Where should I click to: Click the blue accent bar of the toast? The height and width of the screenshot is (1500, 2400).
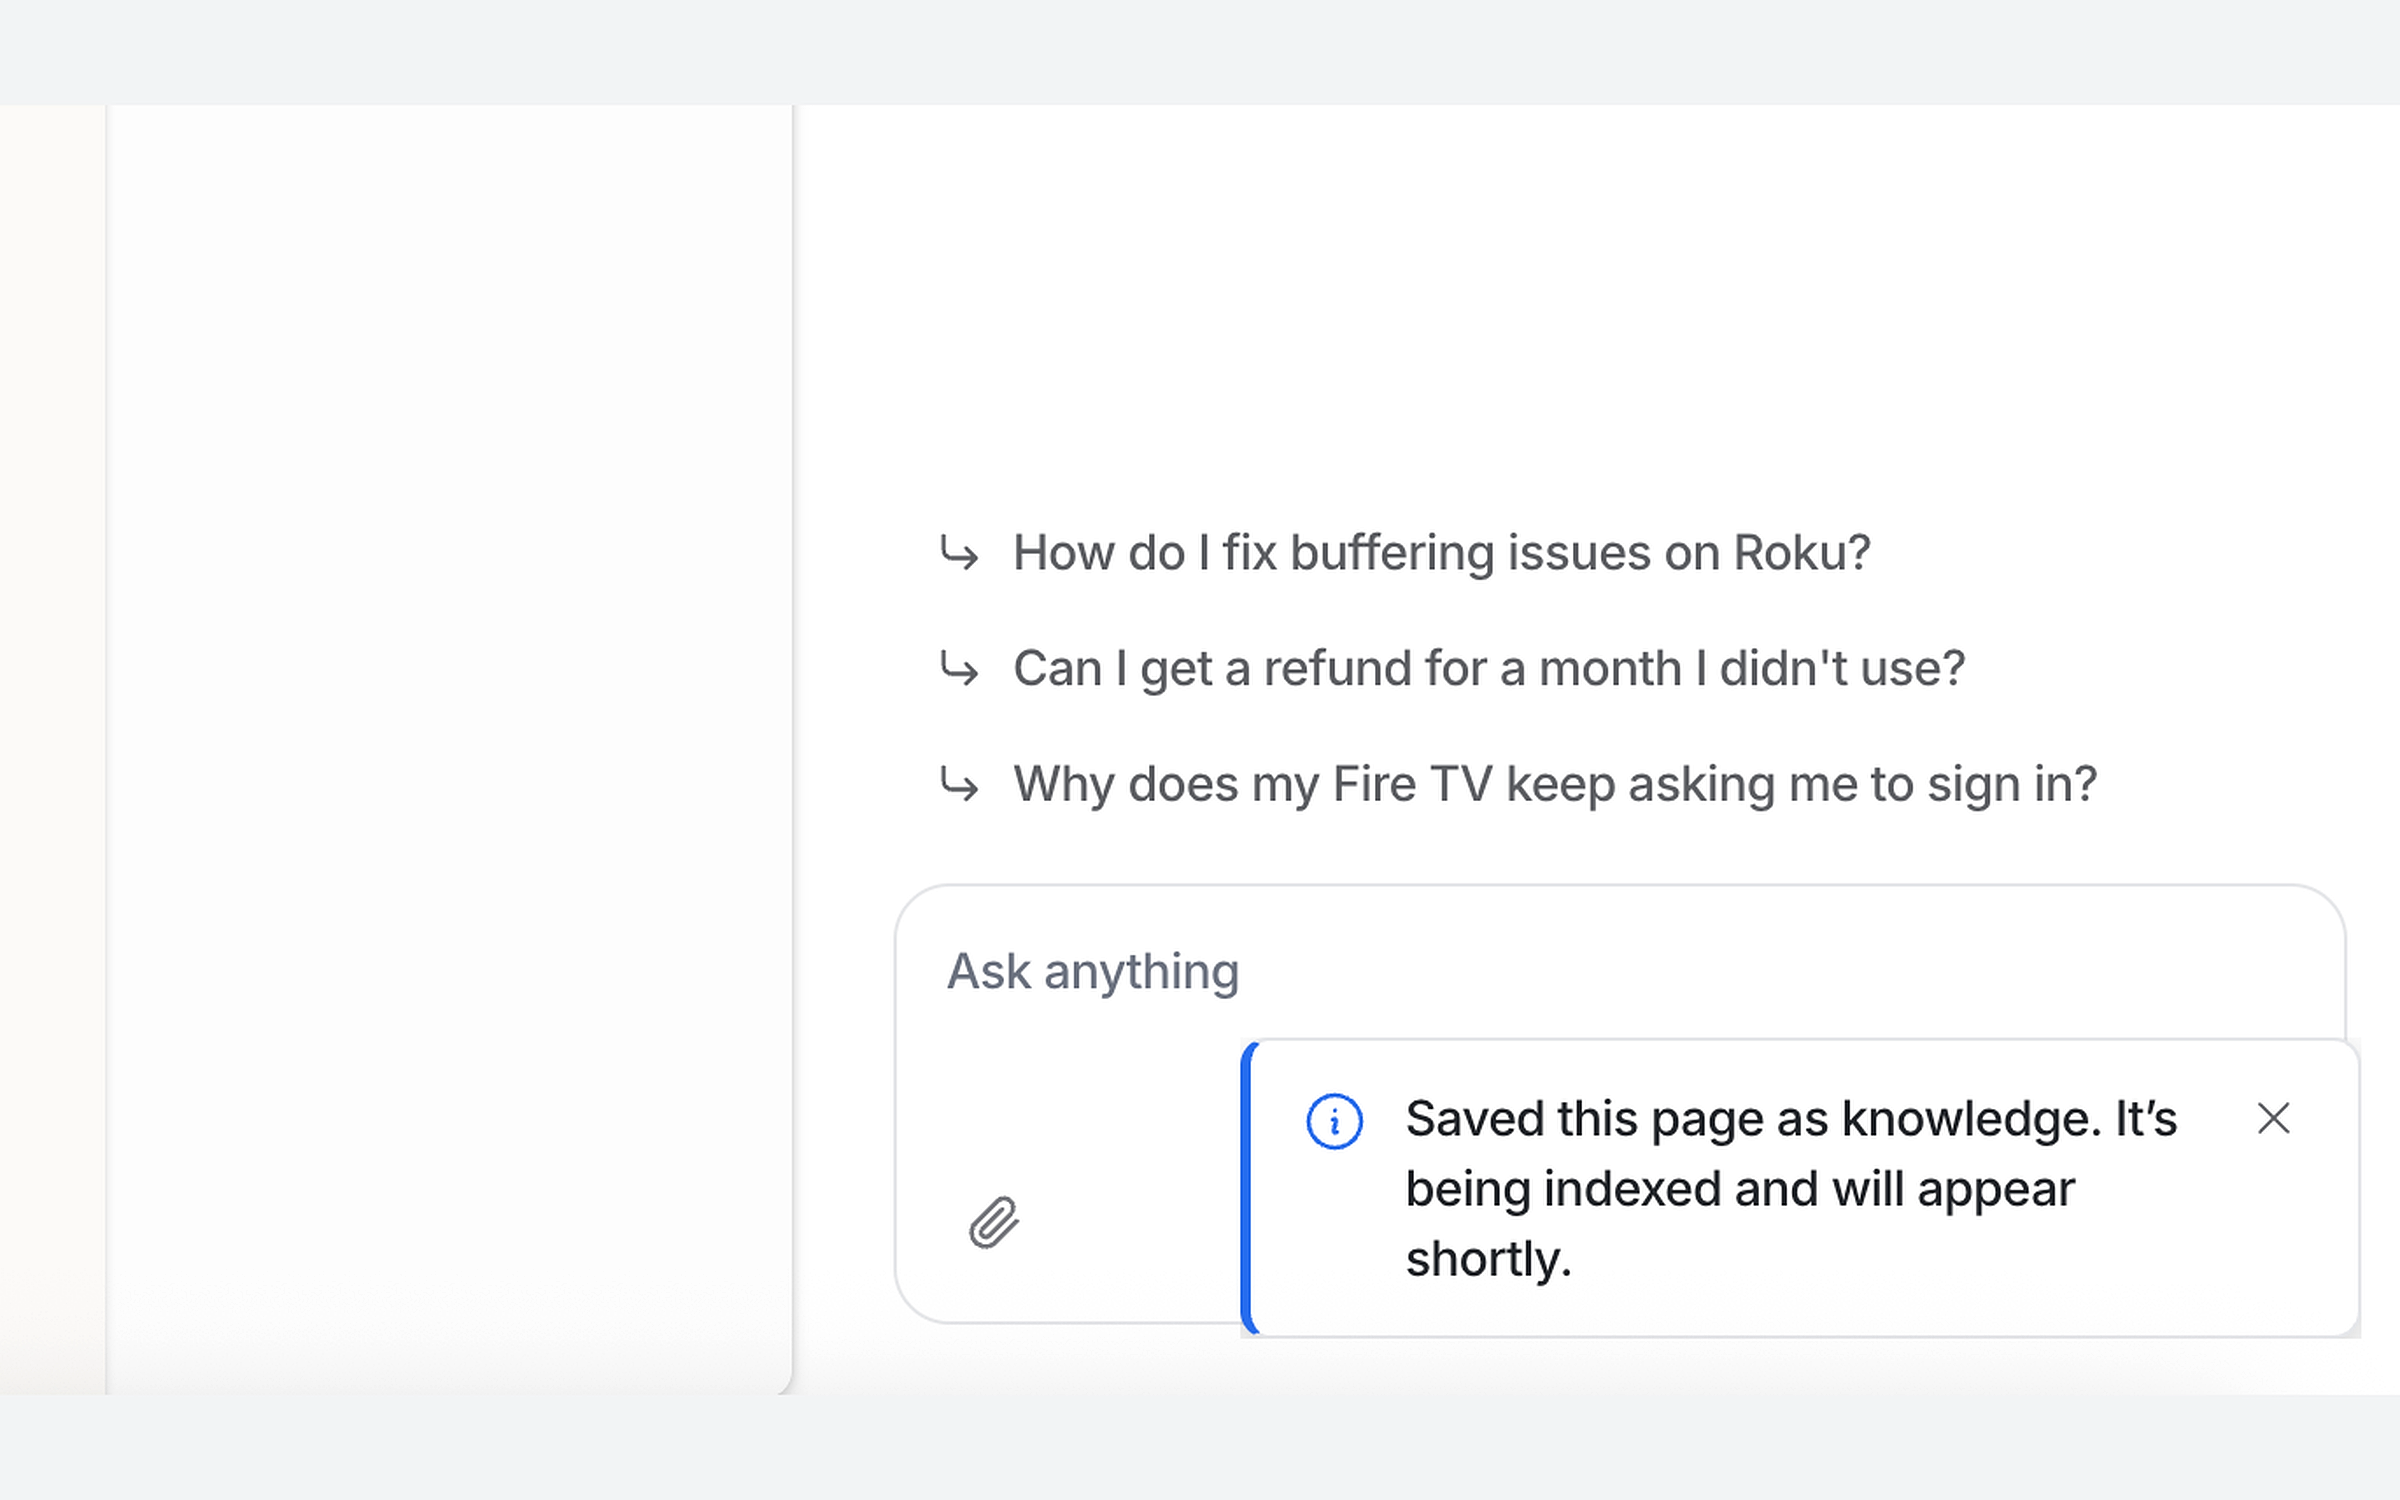click(x=1248, y=1188)
